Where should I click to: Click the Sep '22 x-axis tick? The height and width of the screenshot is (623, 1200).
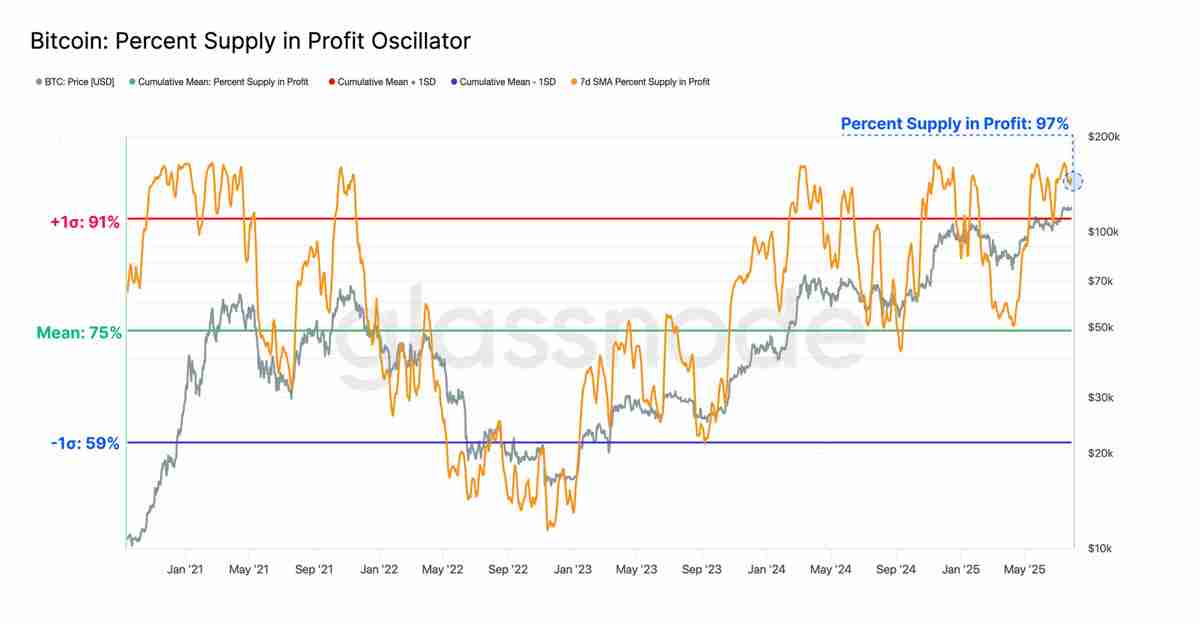pos(508,569)
